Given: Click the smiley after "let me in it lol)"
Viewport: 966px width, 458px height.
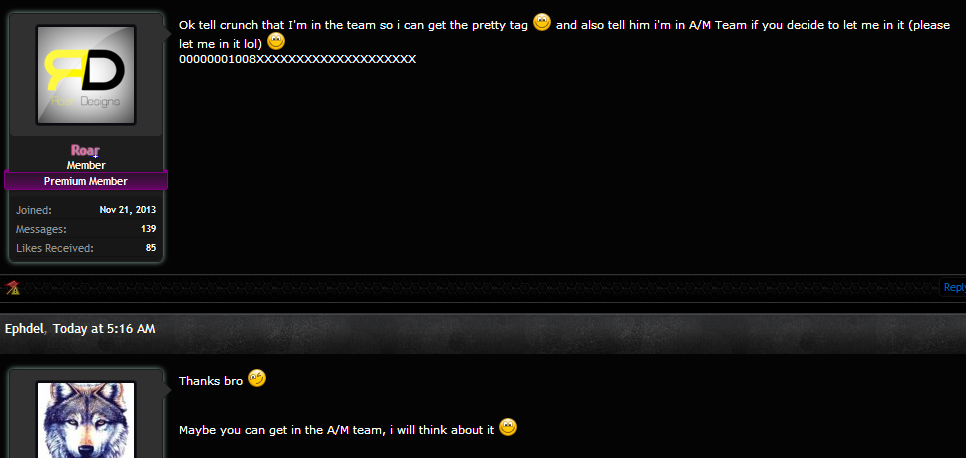Looking at the screenshot, I should [276, 42].
